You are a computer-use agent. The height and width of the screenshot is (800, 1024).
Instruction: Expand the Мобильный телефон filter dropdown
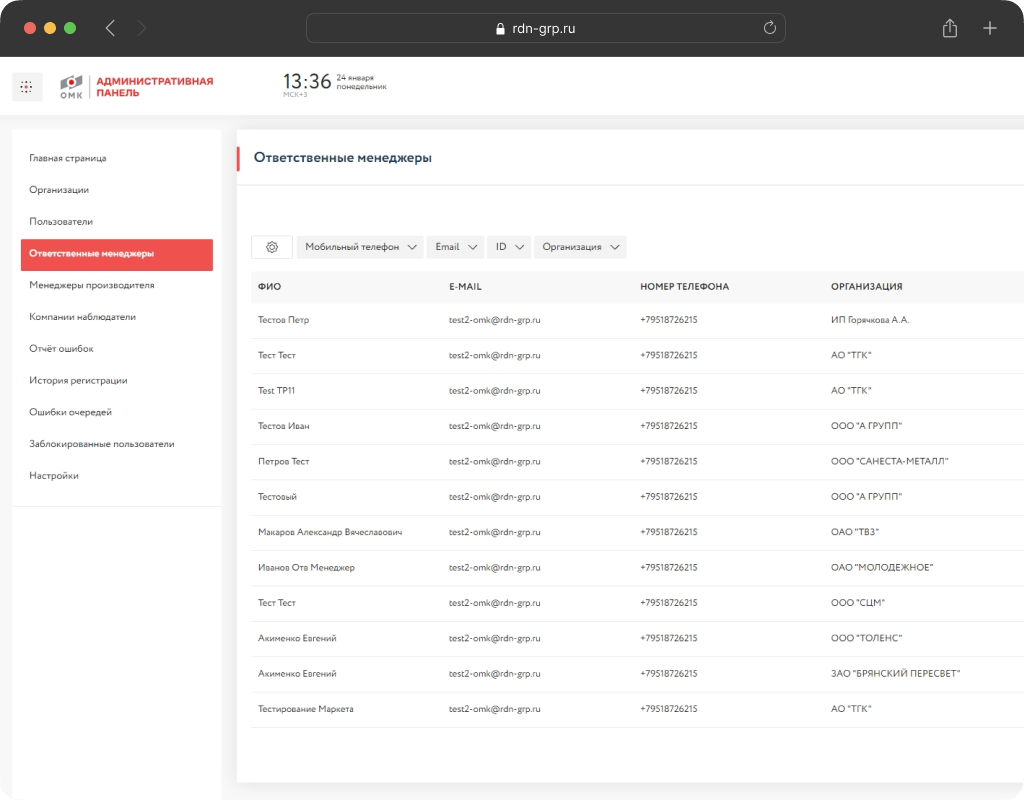(360, 247)
